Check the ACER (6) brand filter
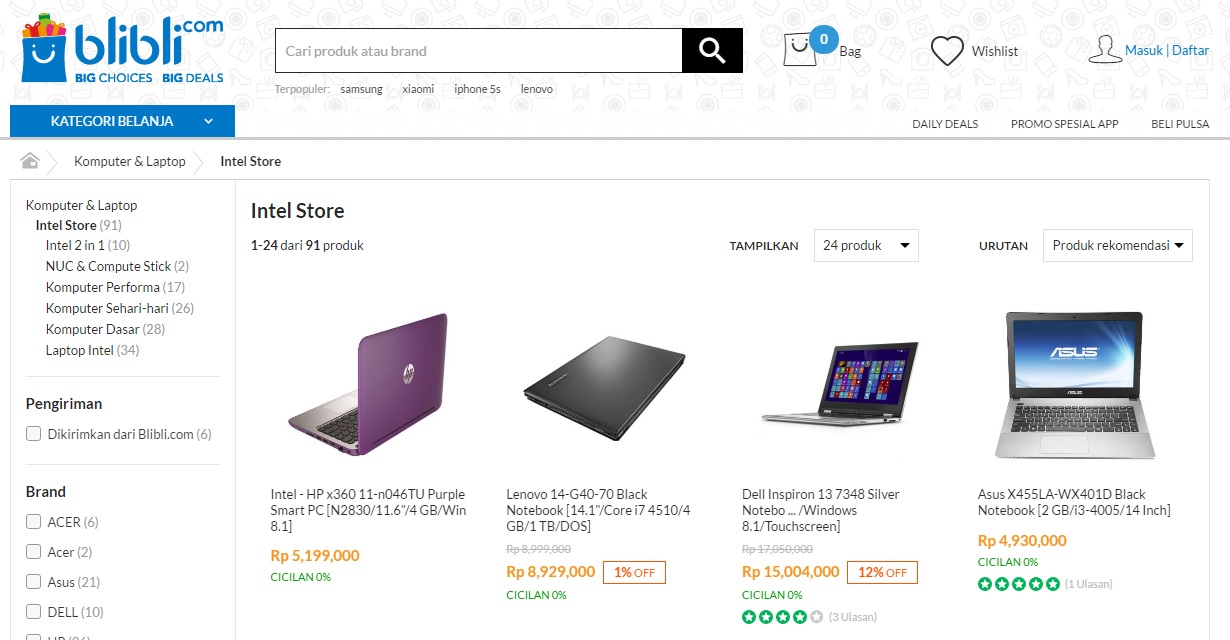The width and height of the screenshot is (1230, 640). (34, 522)
